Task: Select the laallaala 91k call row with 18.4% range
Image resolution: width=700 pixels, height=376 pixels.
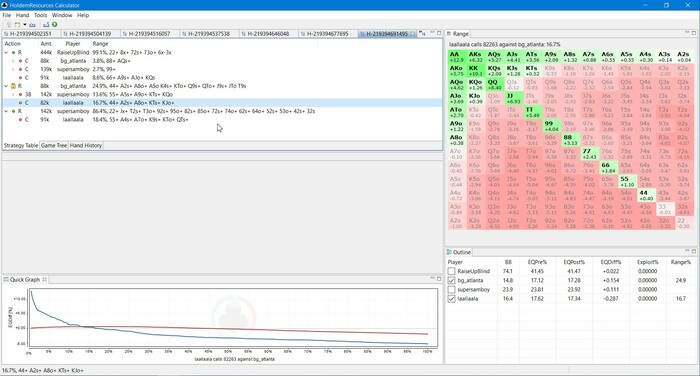Action: (x=222, y=120)
